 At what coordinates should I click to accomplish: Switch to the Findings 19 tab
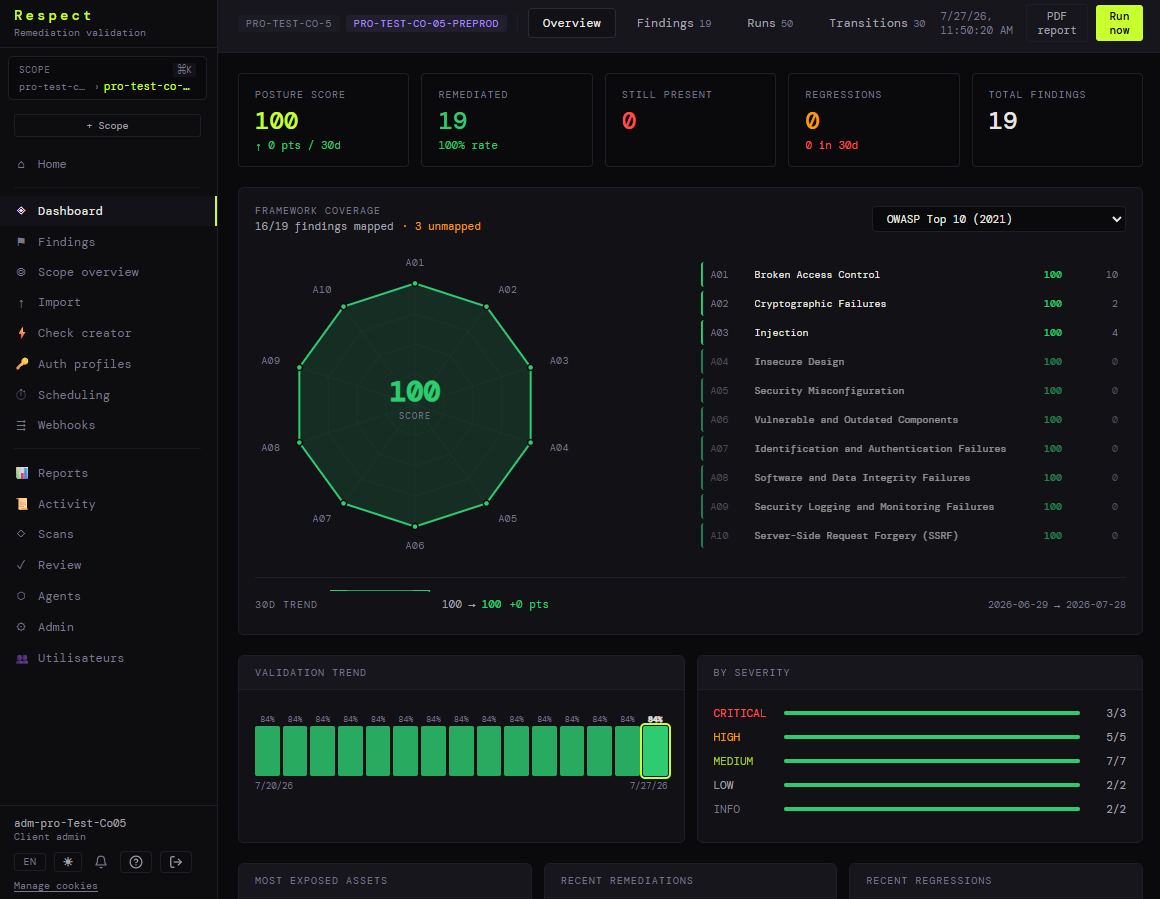(674, 23)
